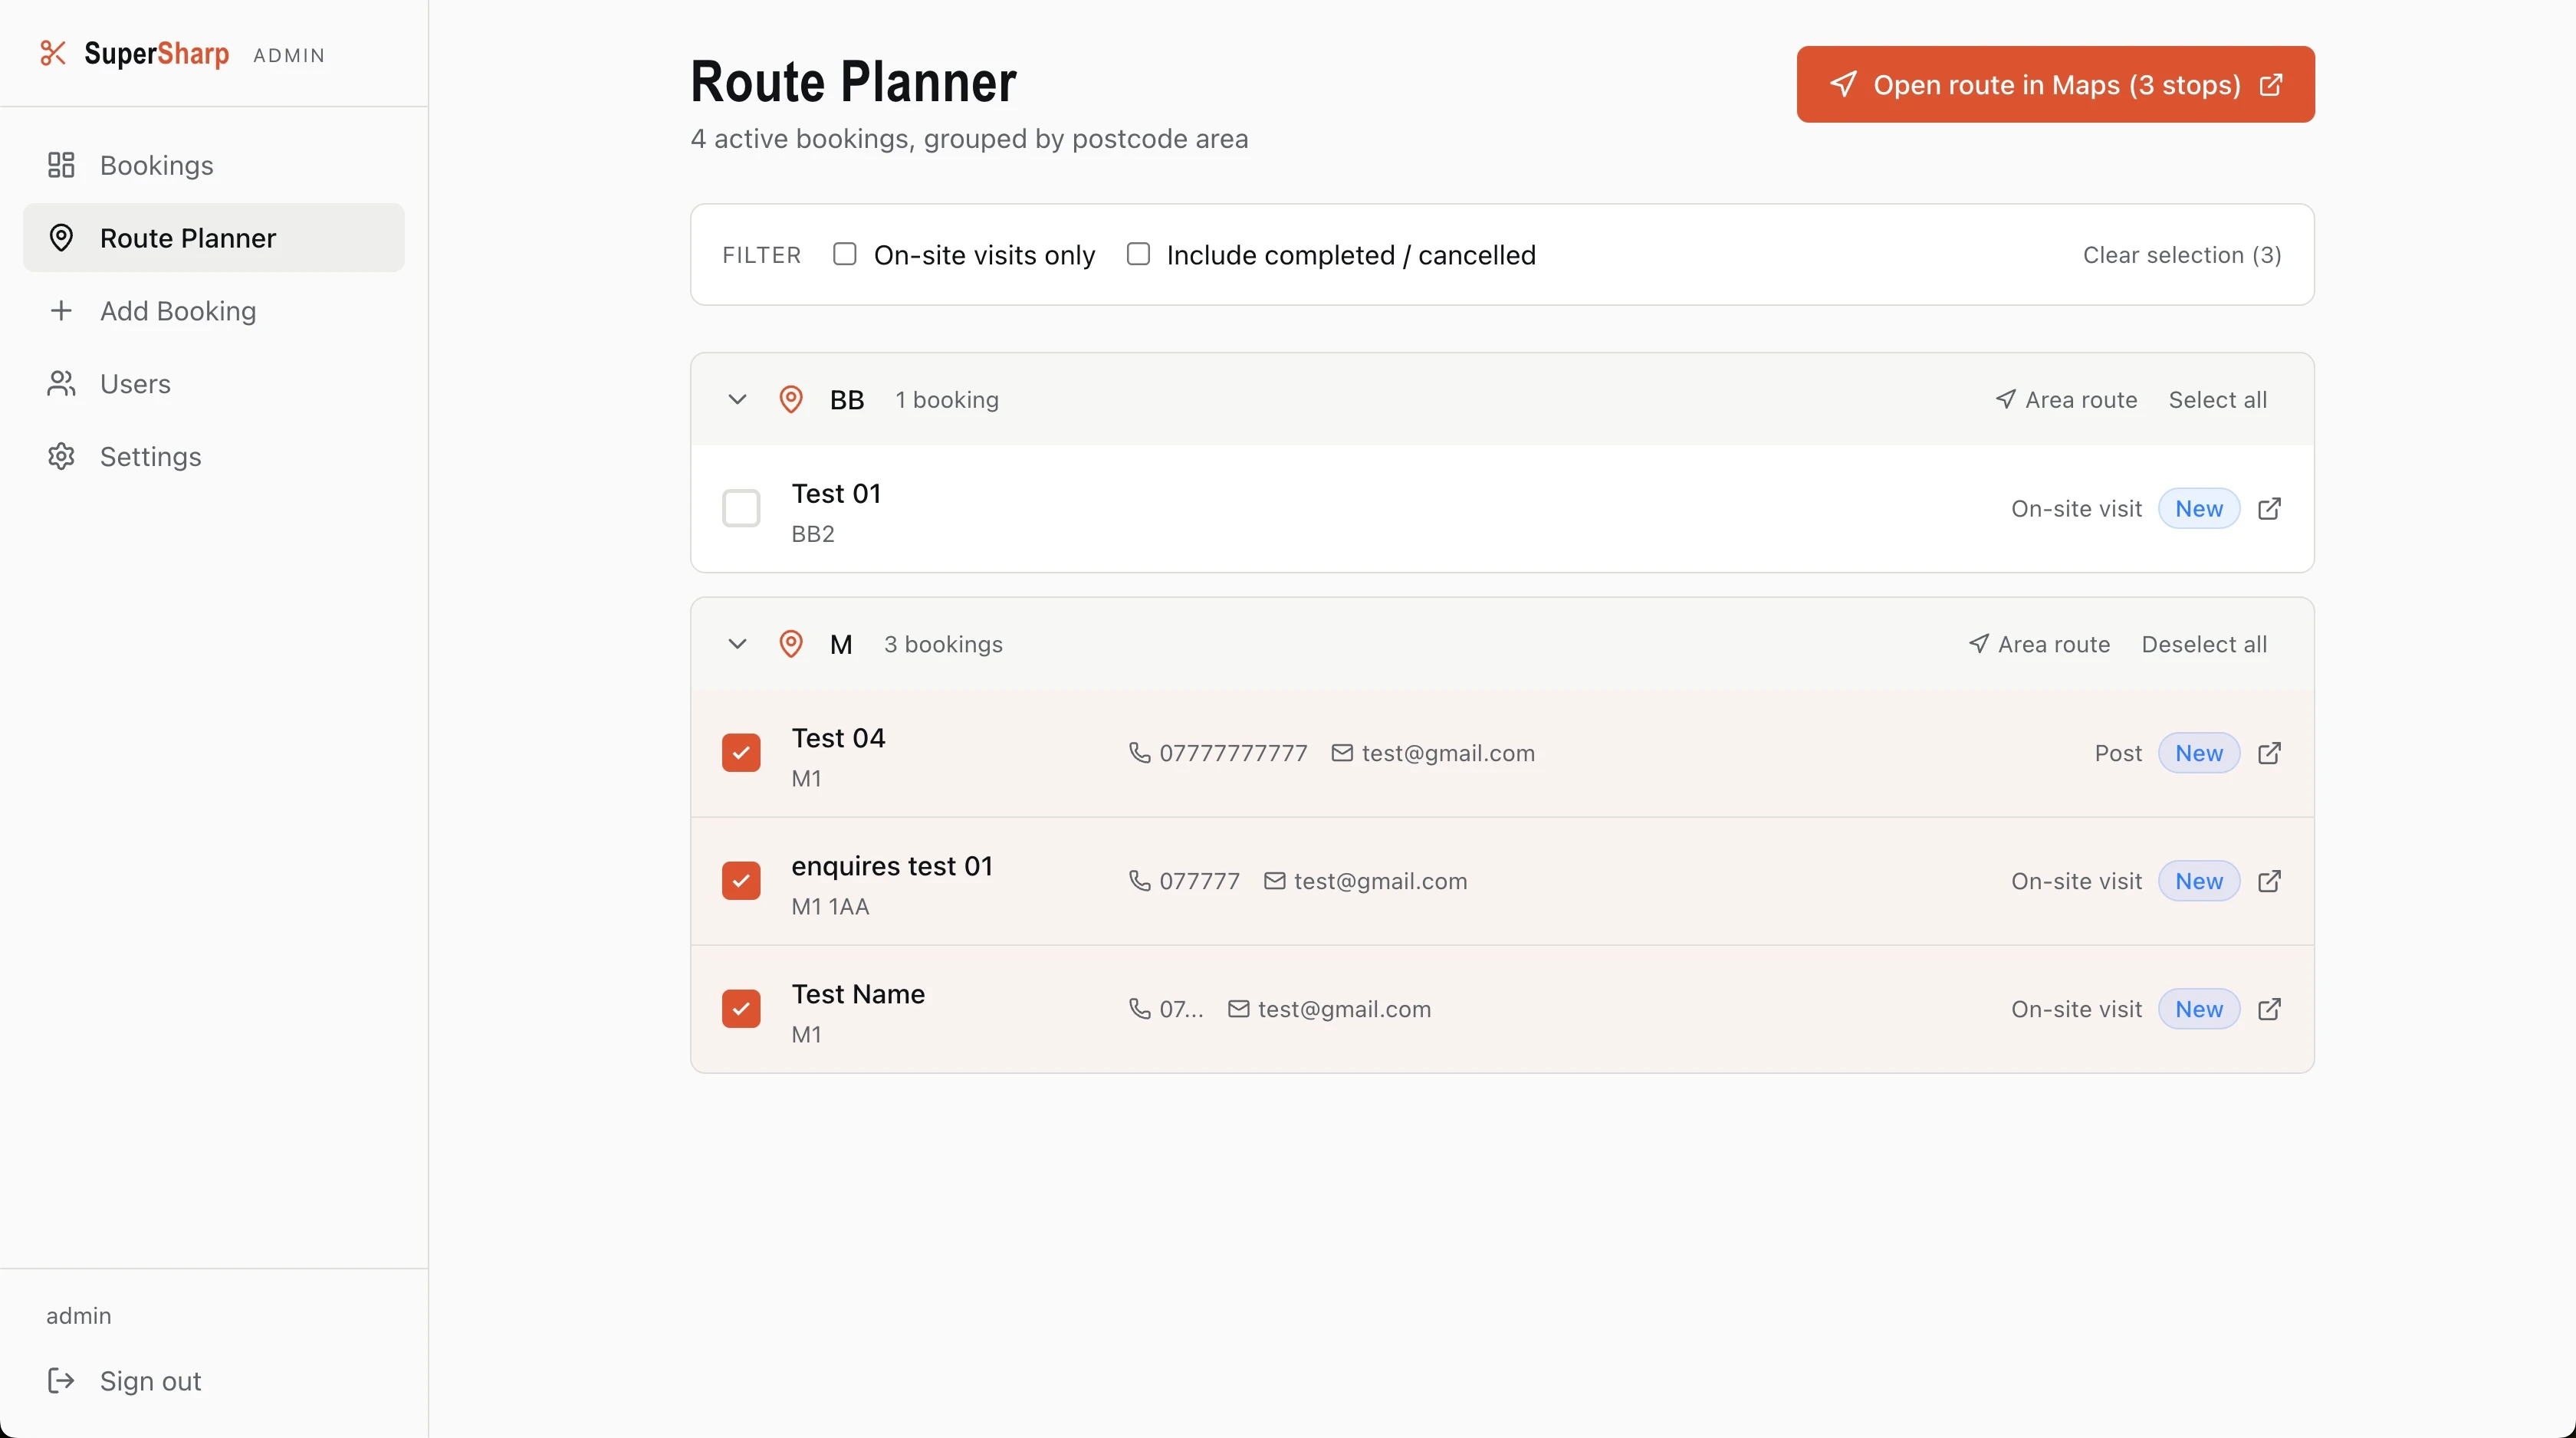
Task: Click the truncated phone number 07...
Action: point(1181,1009)
